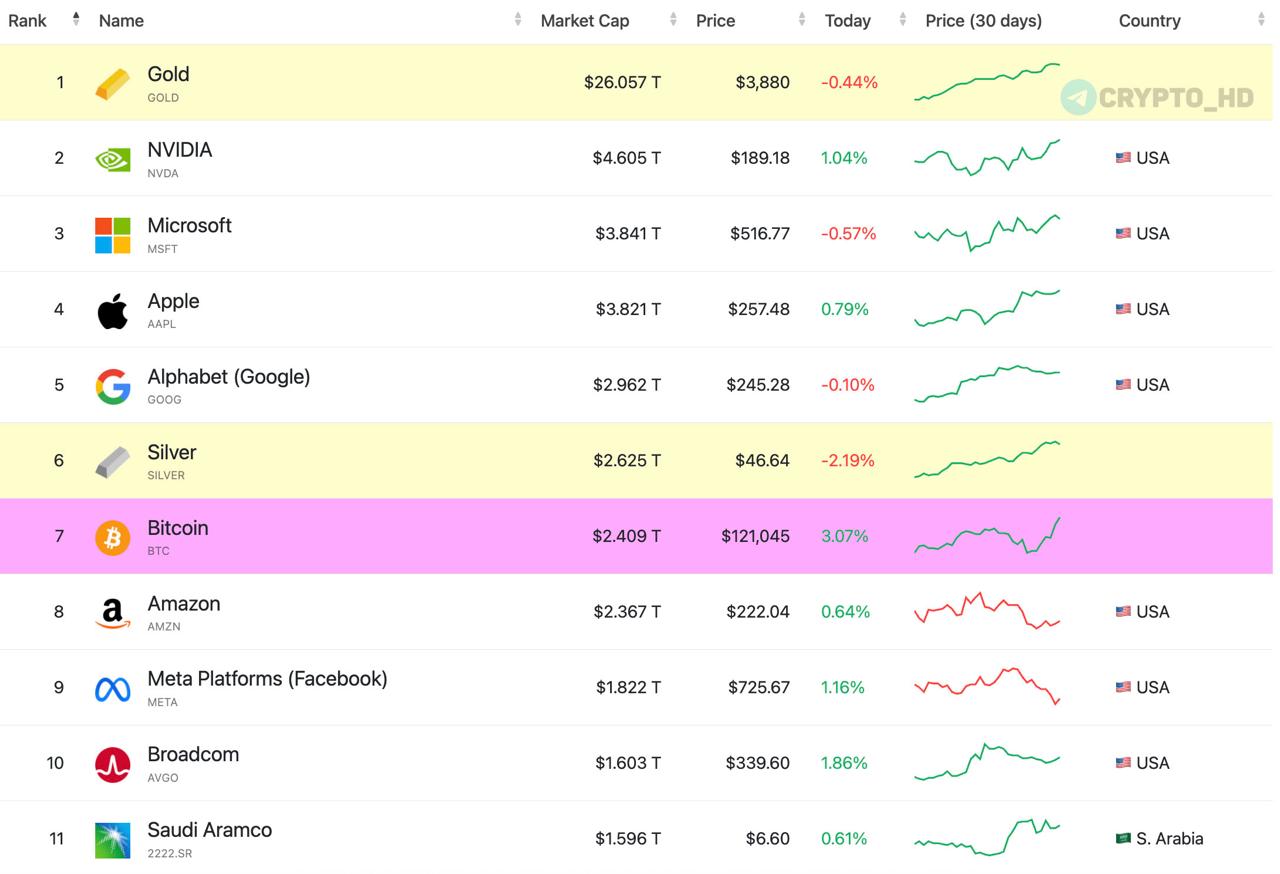The height and width of the screenshot is (874, 1280).
Task: Click the Microsoft logo icon
Action: pyautogui.click(x=112, y=235)
